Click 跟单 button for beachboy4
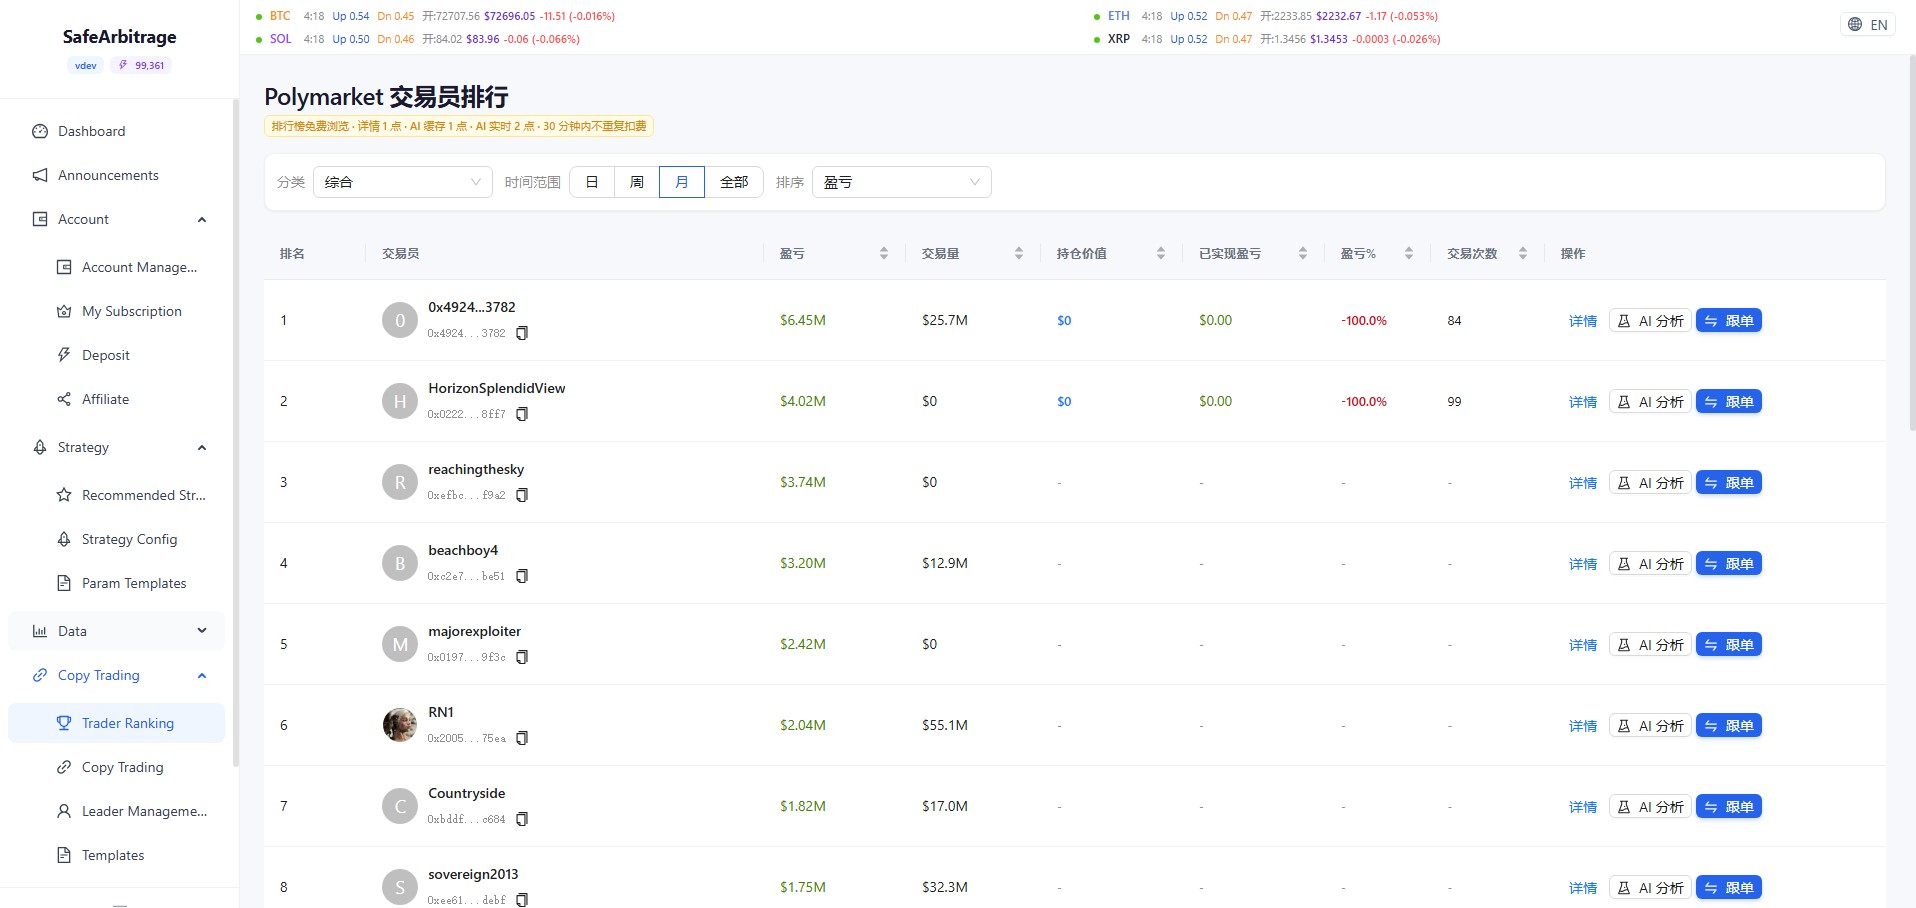1916x908 pixels. pos(1728,564)
